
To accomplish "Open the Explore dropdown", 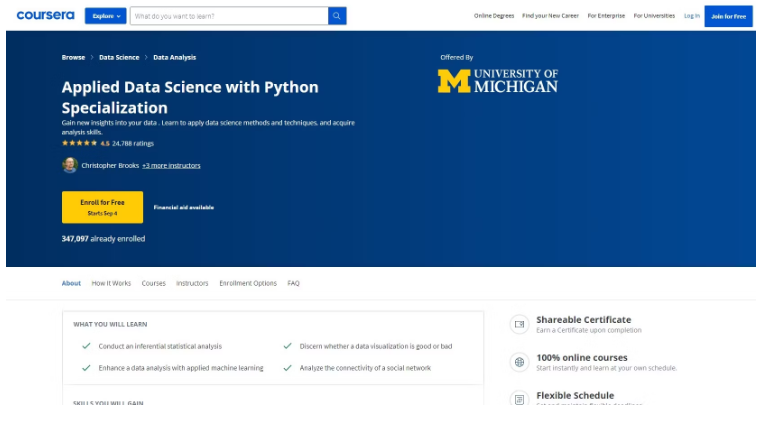I will click(x=106, y=16).
